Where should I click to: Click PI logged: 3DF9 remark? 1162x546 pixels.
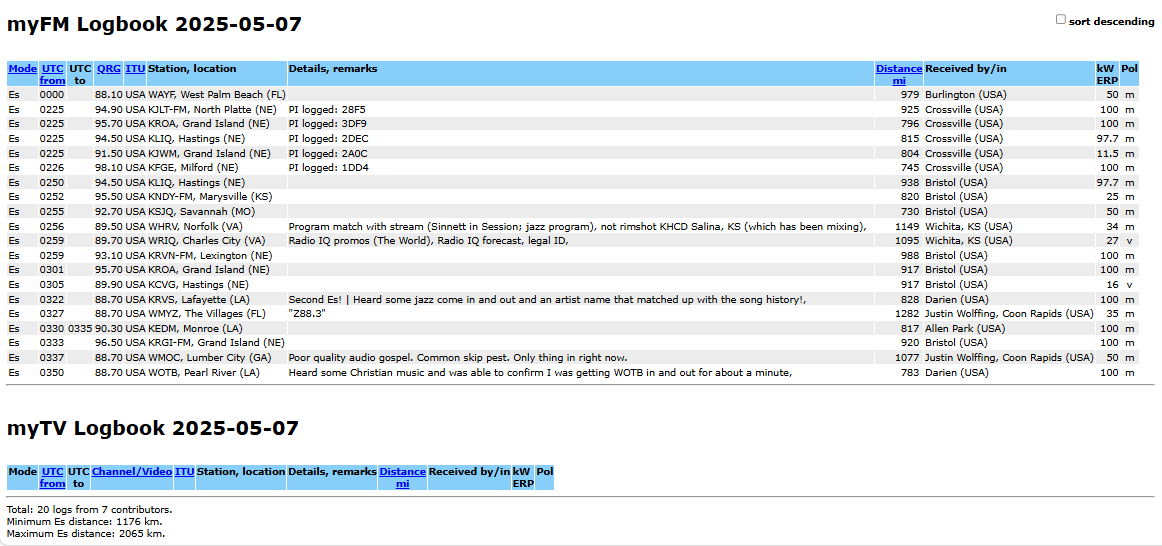(x=328, y=124)
